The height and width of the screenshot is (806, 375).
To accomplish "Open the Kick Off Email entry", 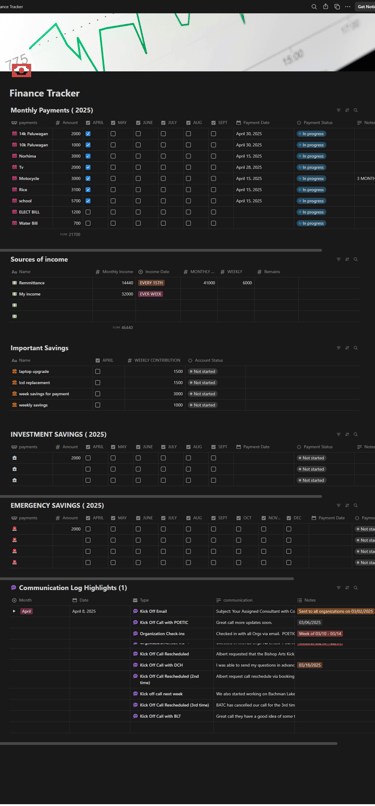I will click(153, 611).
